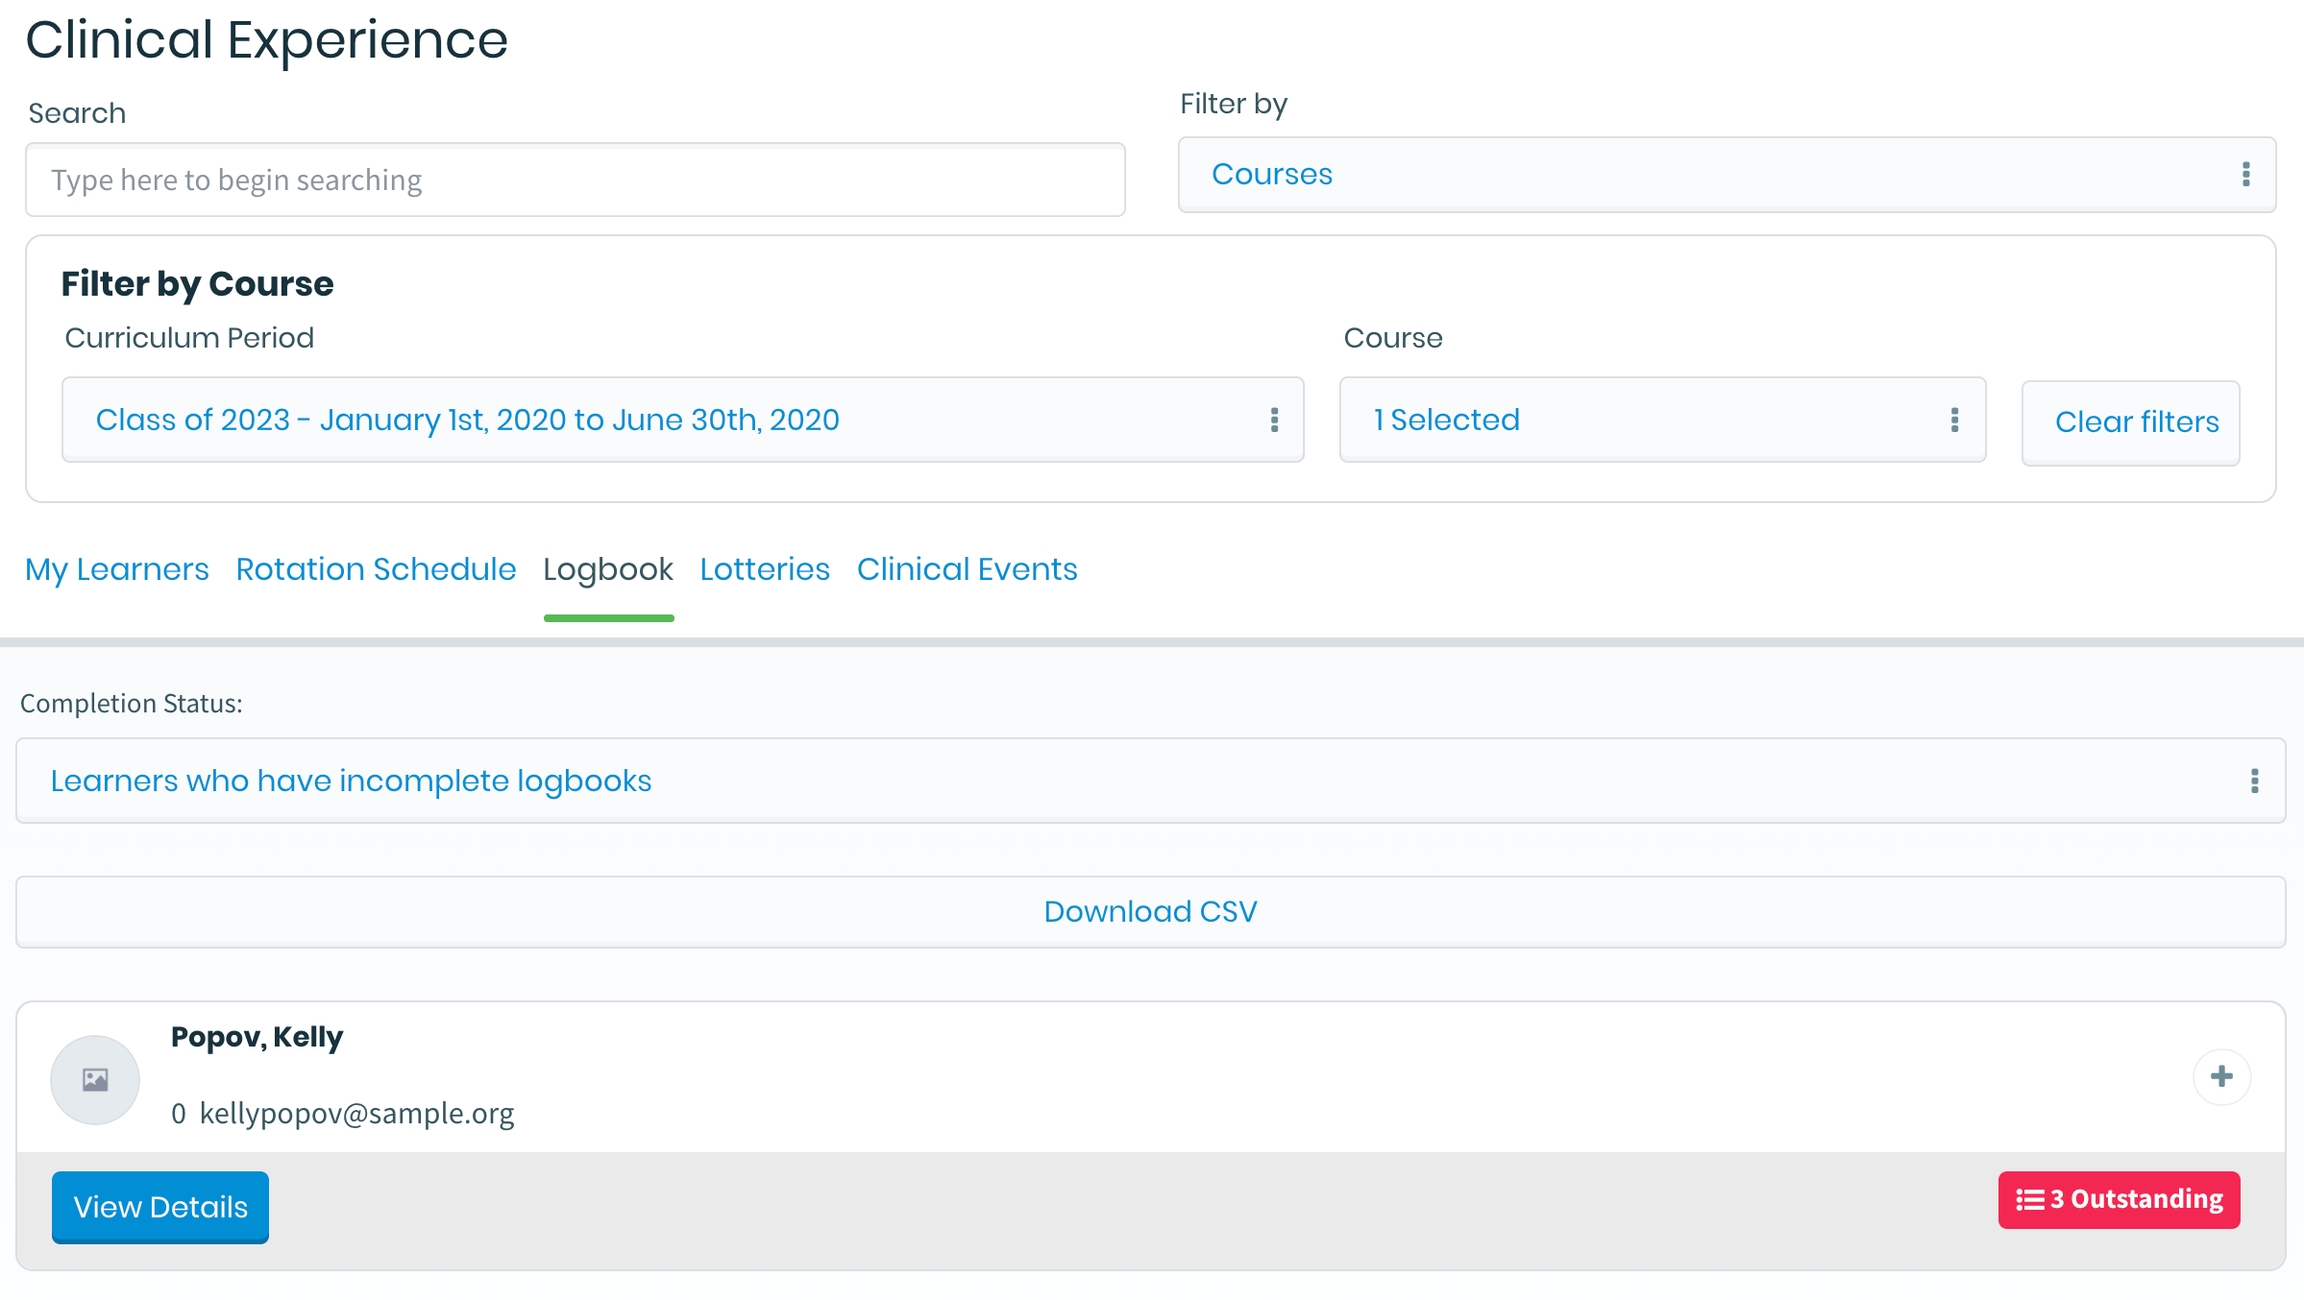
Task: Click the Courses filter kebab icon
Action: (2246, 175)
